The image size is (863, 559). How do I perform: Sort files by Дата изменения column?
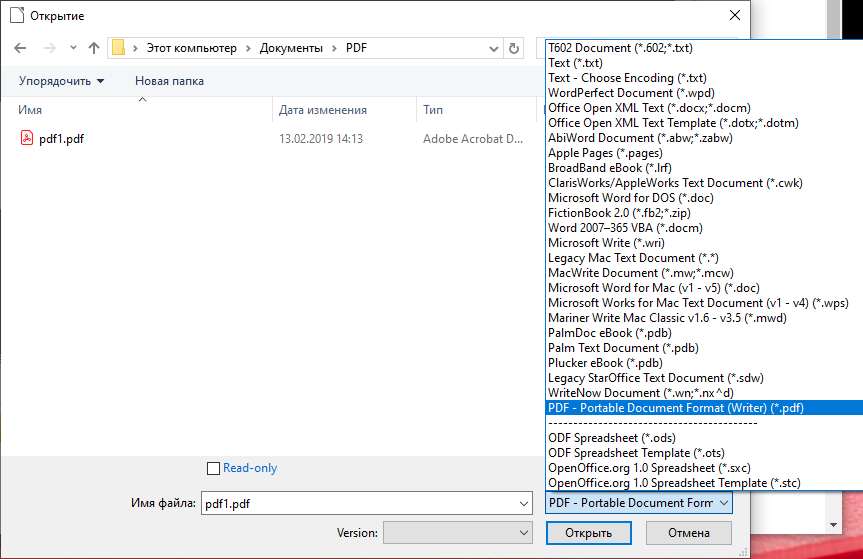(323, 110)
